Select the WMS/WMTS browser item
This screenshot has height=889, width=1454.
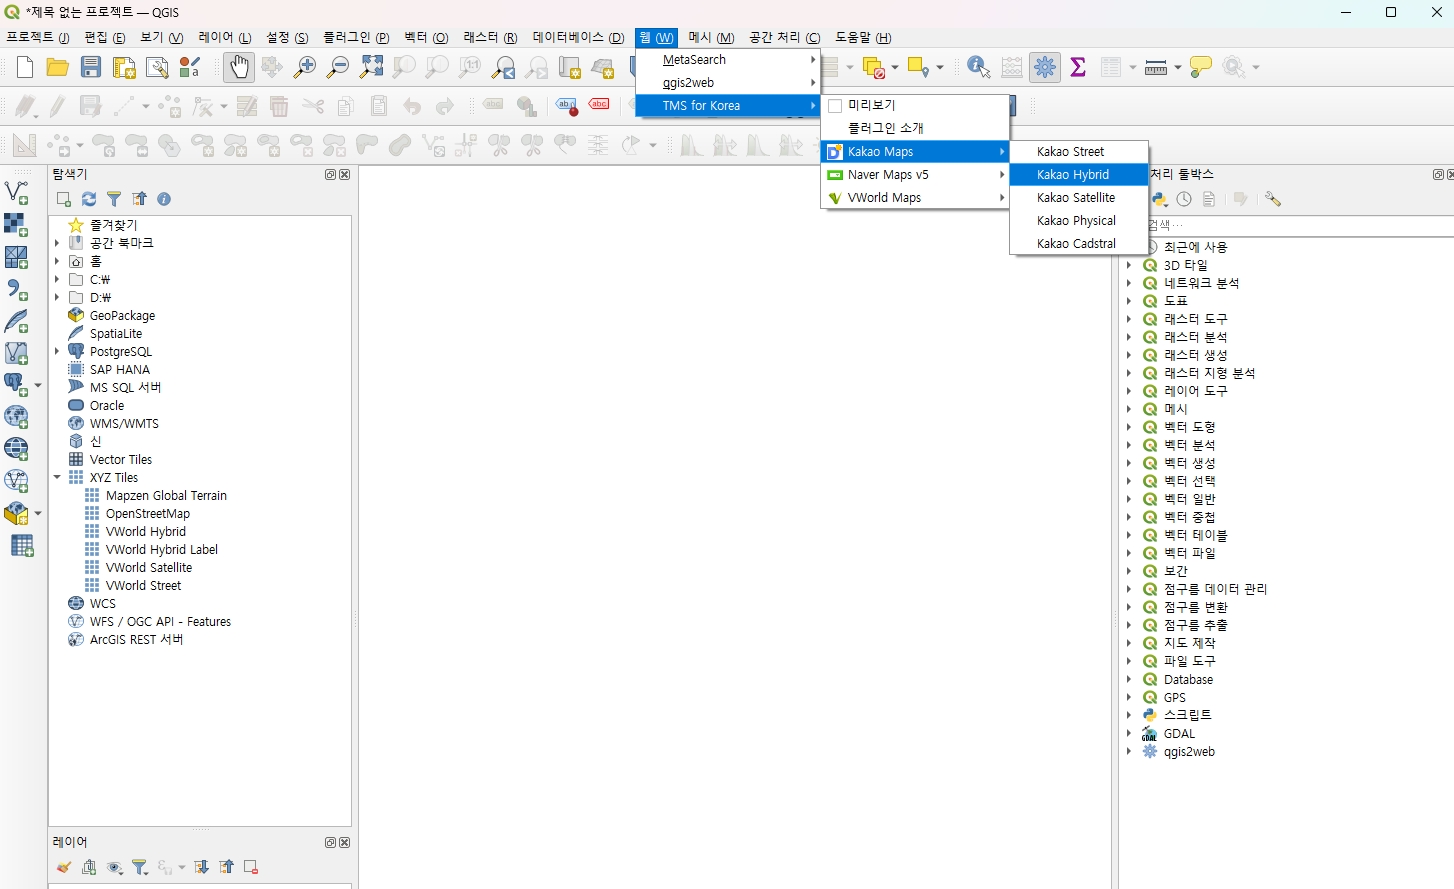click(124, 423)
